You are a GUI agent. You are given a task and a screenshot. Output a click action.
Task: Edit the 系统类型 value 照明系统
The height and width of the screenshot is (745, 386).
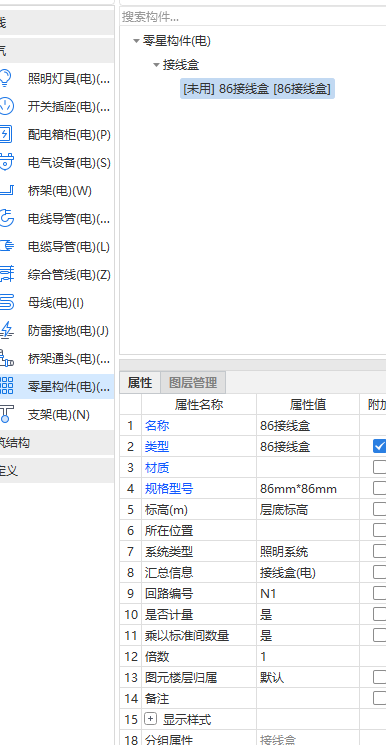click(x=308, y=551)
